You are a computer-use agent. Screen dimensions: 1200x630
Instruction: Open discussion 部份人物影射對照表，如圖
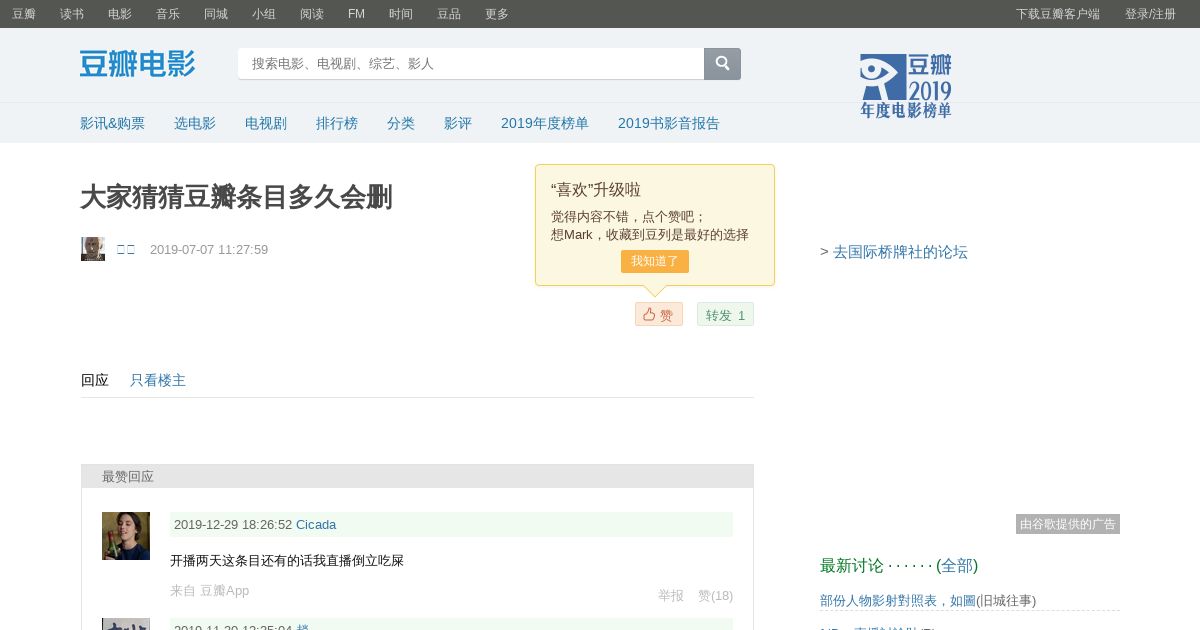tap(898, 600)
